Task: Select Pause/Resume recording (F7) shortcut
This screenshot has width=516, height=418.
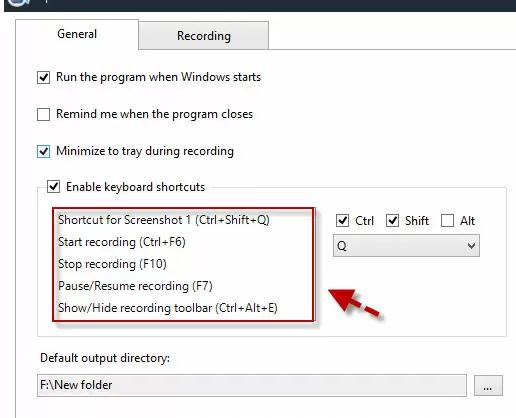Action: point(135,286)
